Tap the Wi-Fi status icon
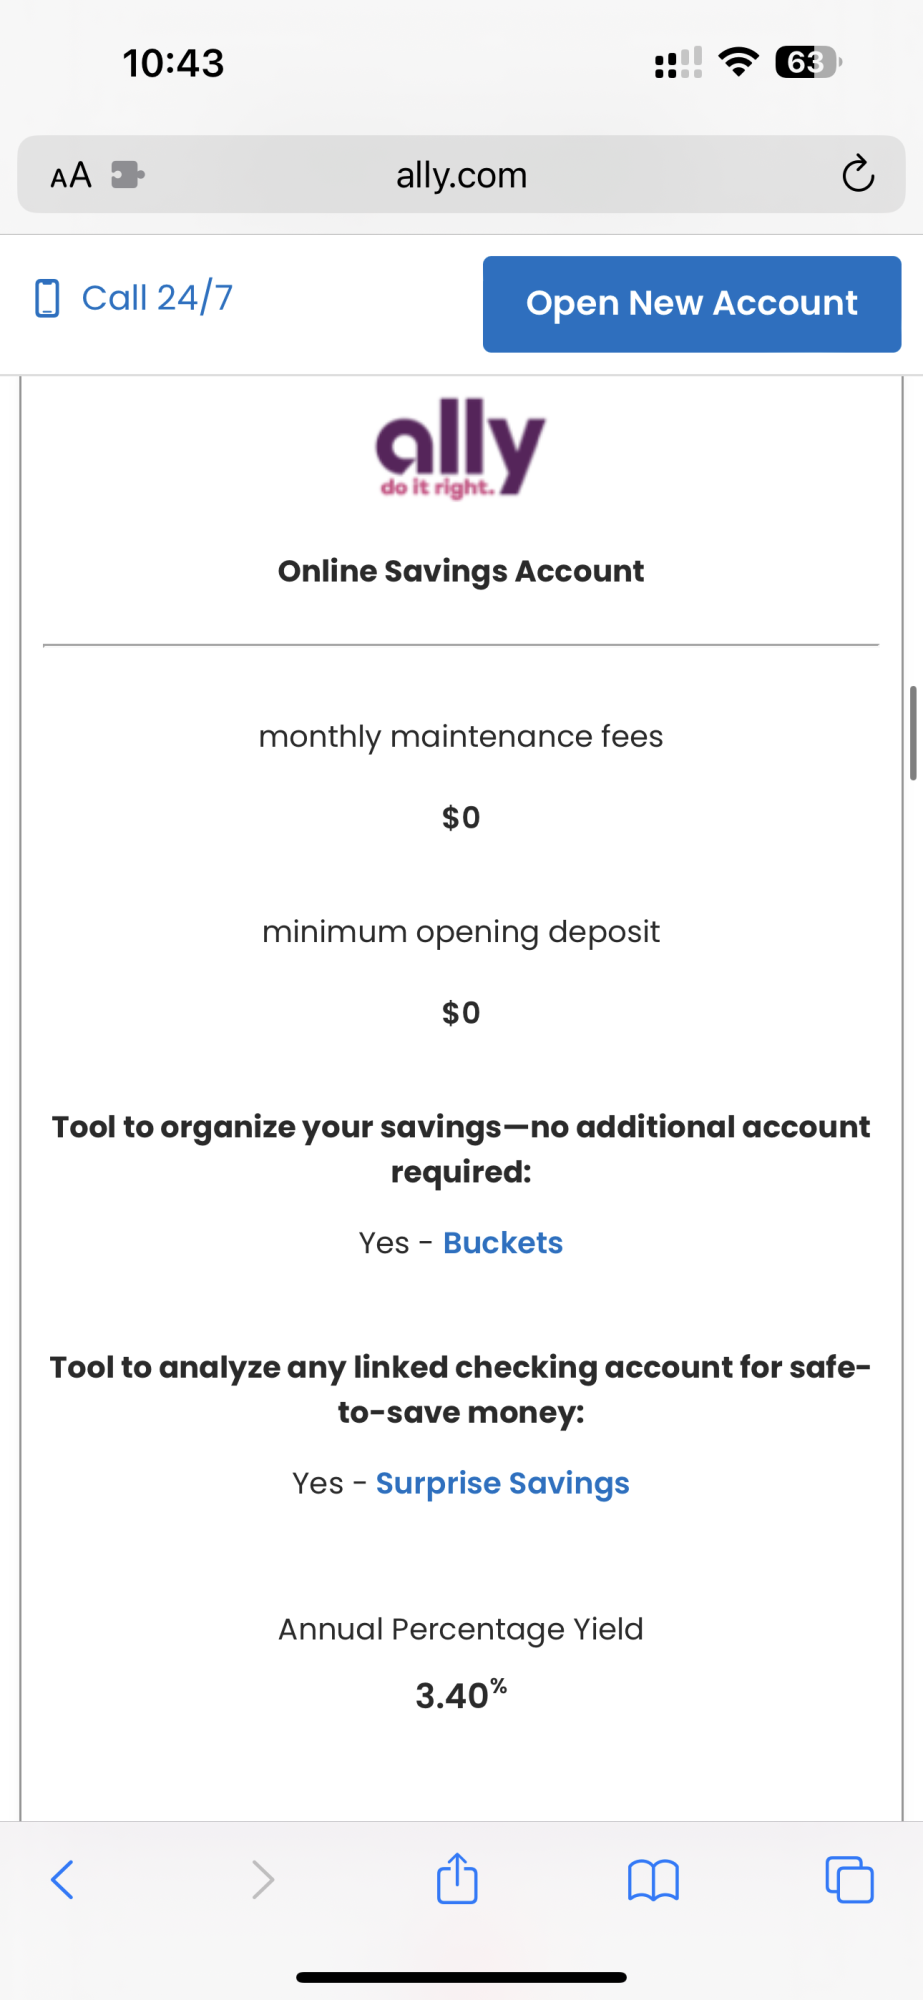923x2000 pixels. (x=739, y=62)
